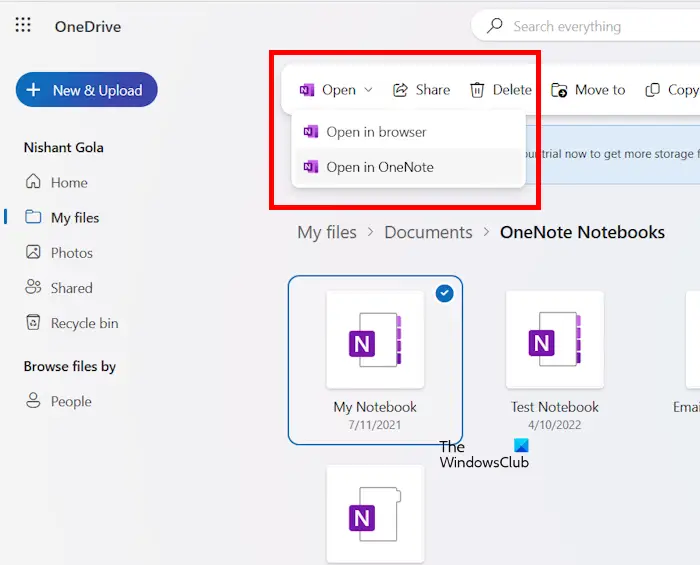Screen dimensions: 700x565
Task: Click the OneDrive title text
Action: 88,27
